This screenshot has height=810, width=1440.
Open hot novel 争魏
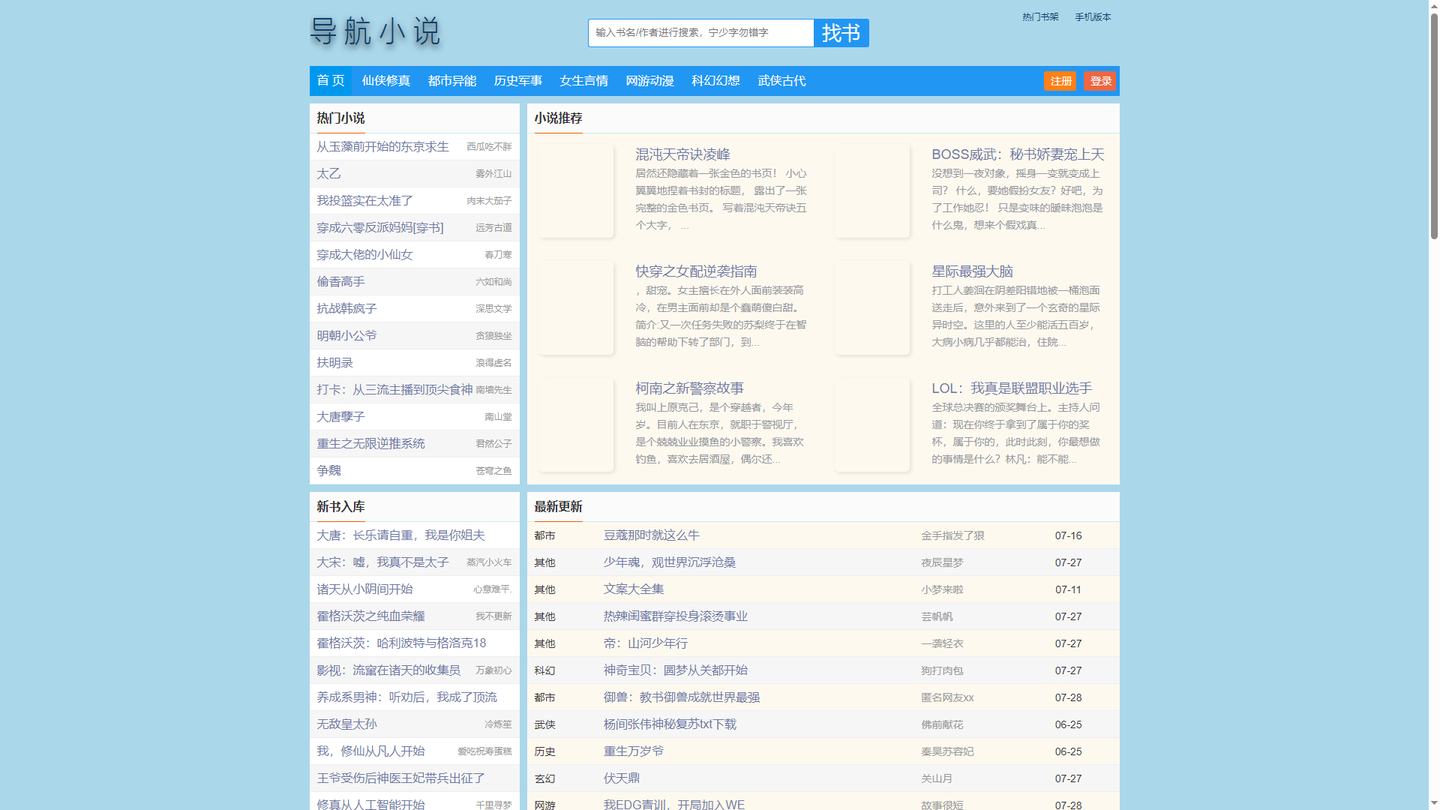[x=329, y=471]
